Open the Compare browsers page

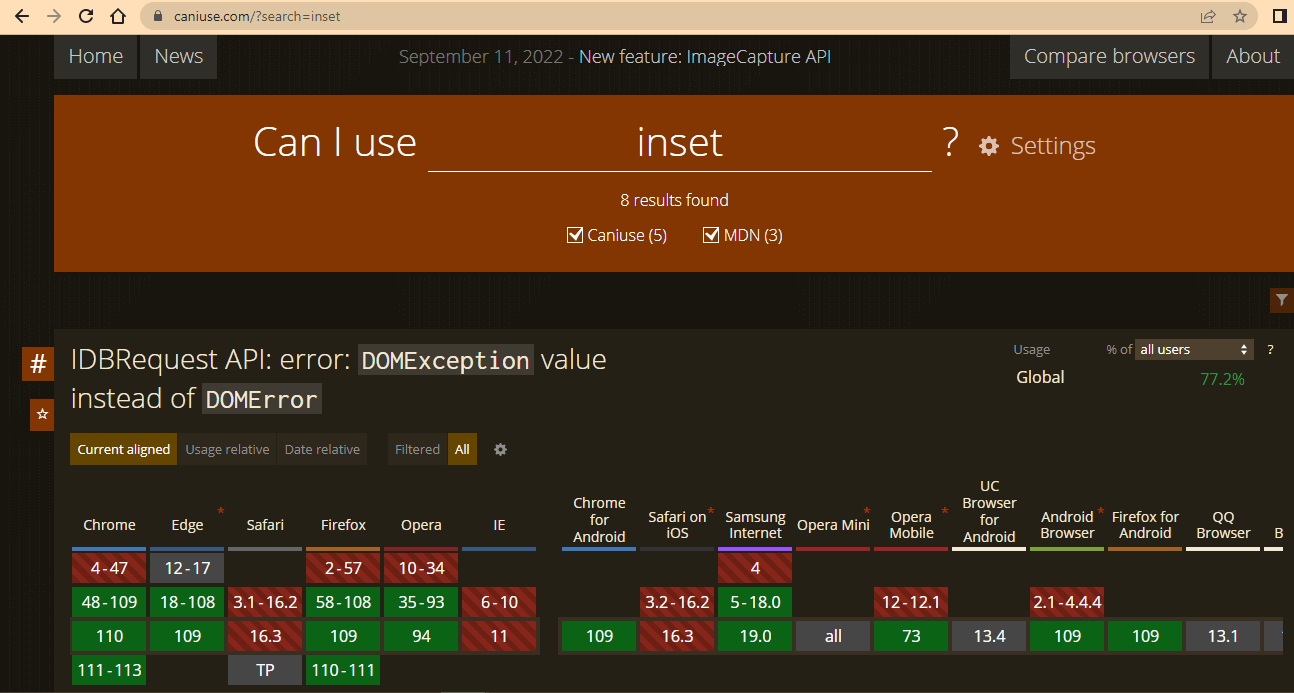pyautogui.click(x=1108, y=56)
